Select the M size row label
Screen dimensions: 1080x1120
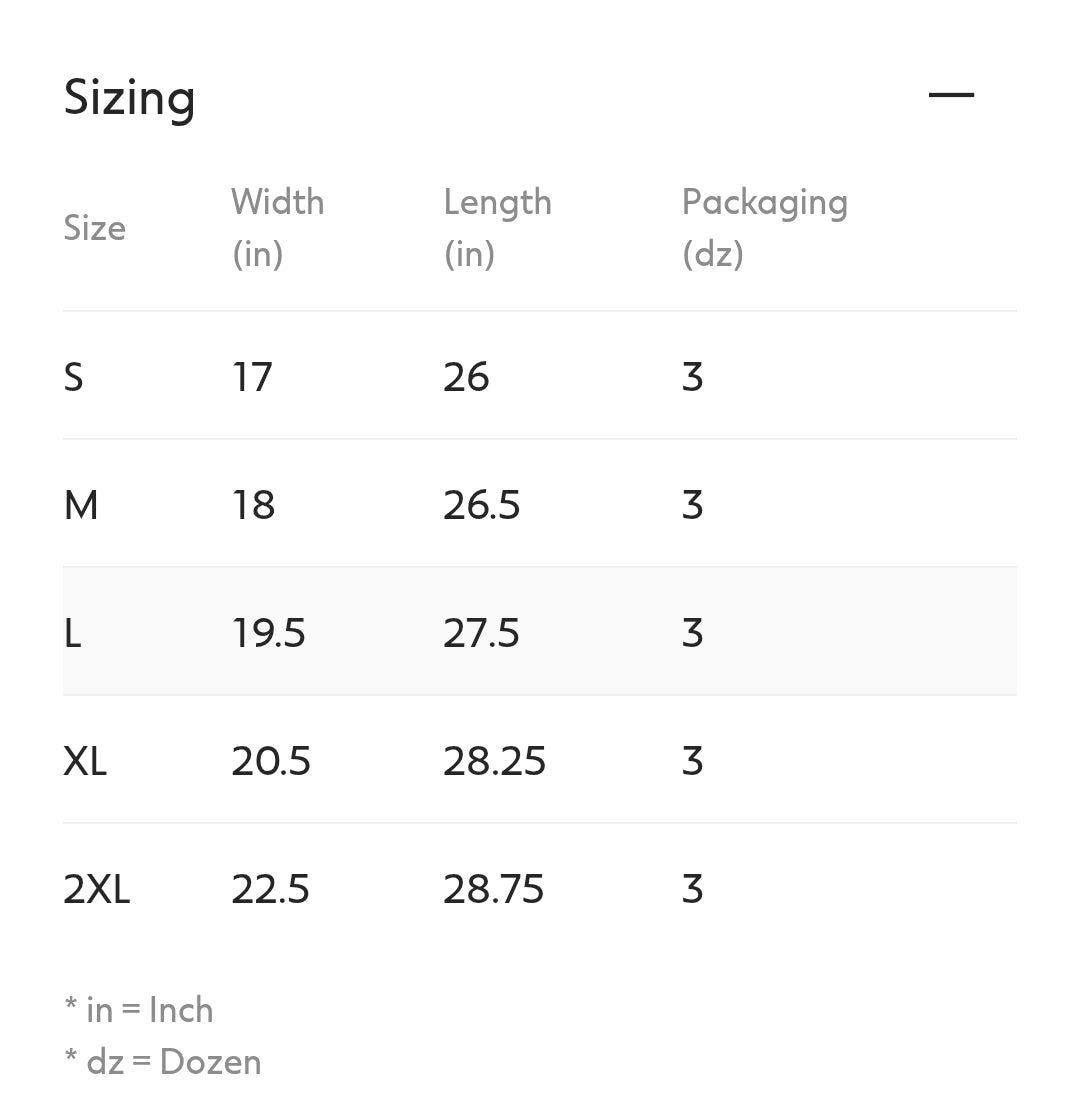[x=81, y=505]
